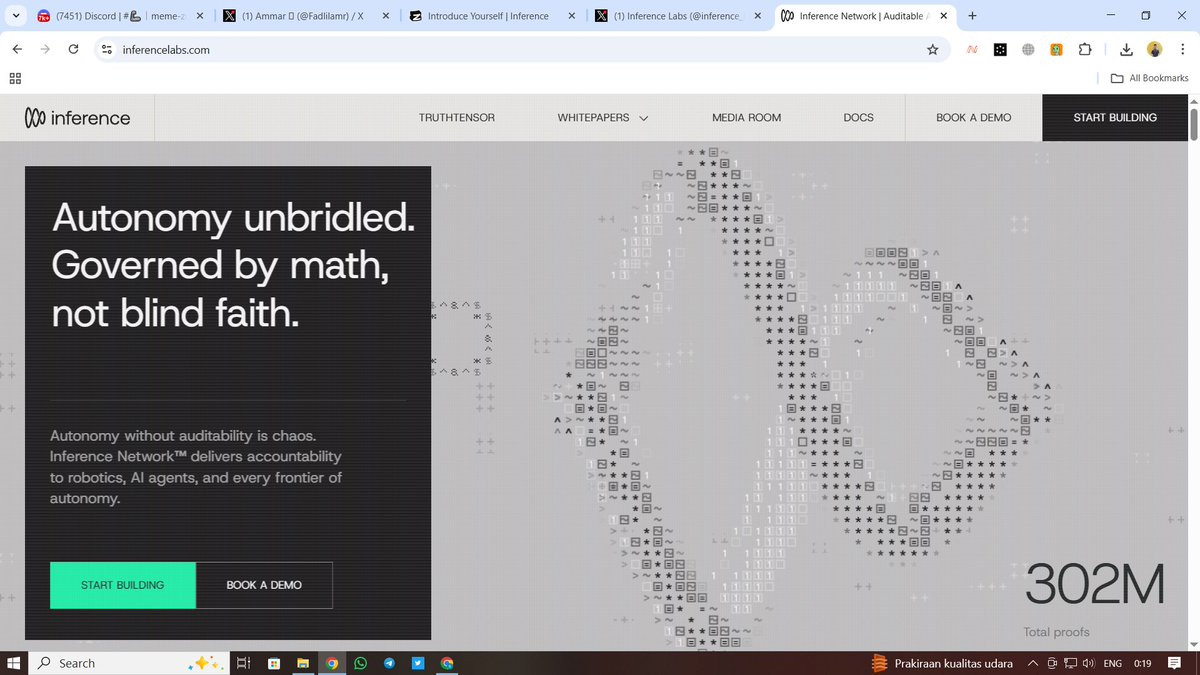
Task: Click the ENG language indicator
Action: tap(1113, 663)
